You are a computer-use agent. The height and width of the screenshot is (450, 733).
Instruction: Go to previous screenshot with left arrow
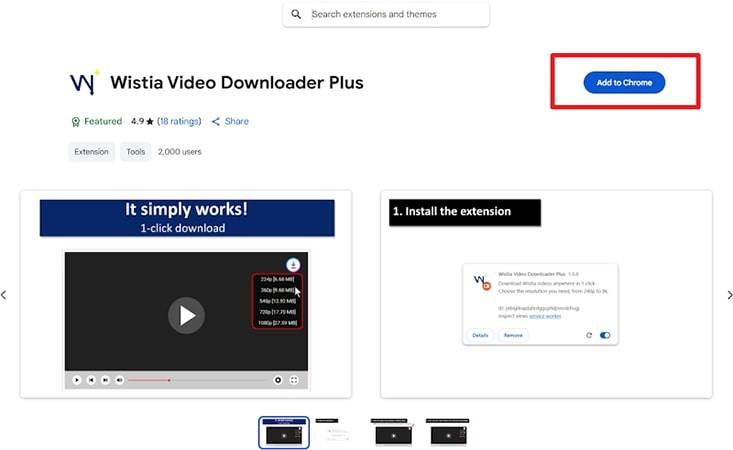coord(4,295)
